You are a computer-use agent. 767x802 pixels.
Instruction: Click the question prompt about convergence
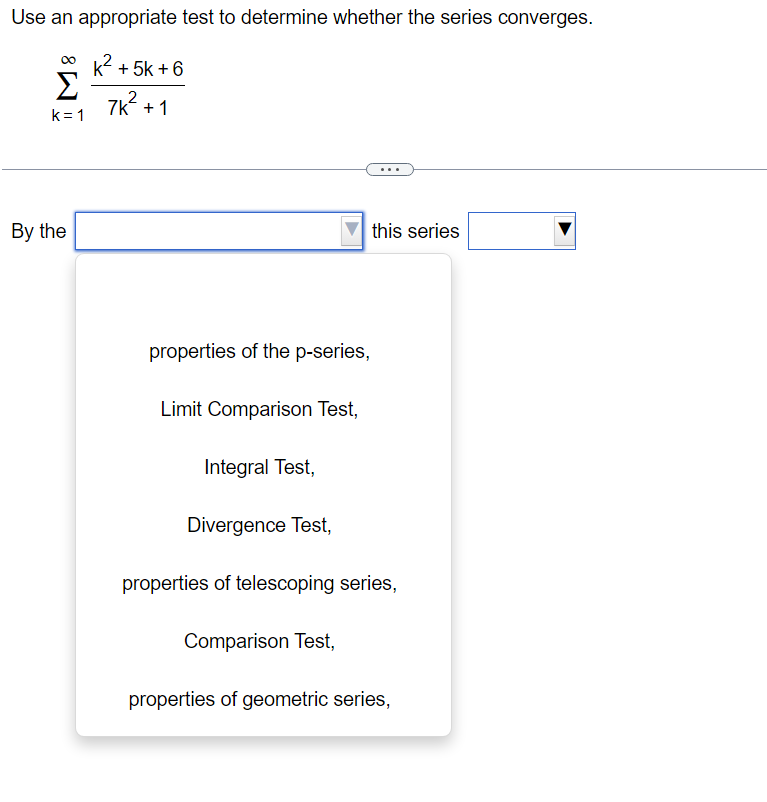point(300,17)
